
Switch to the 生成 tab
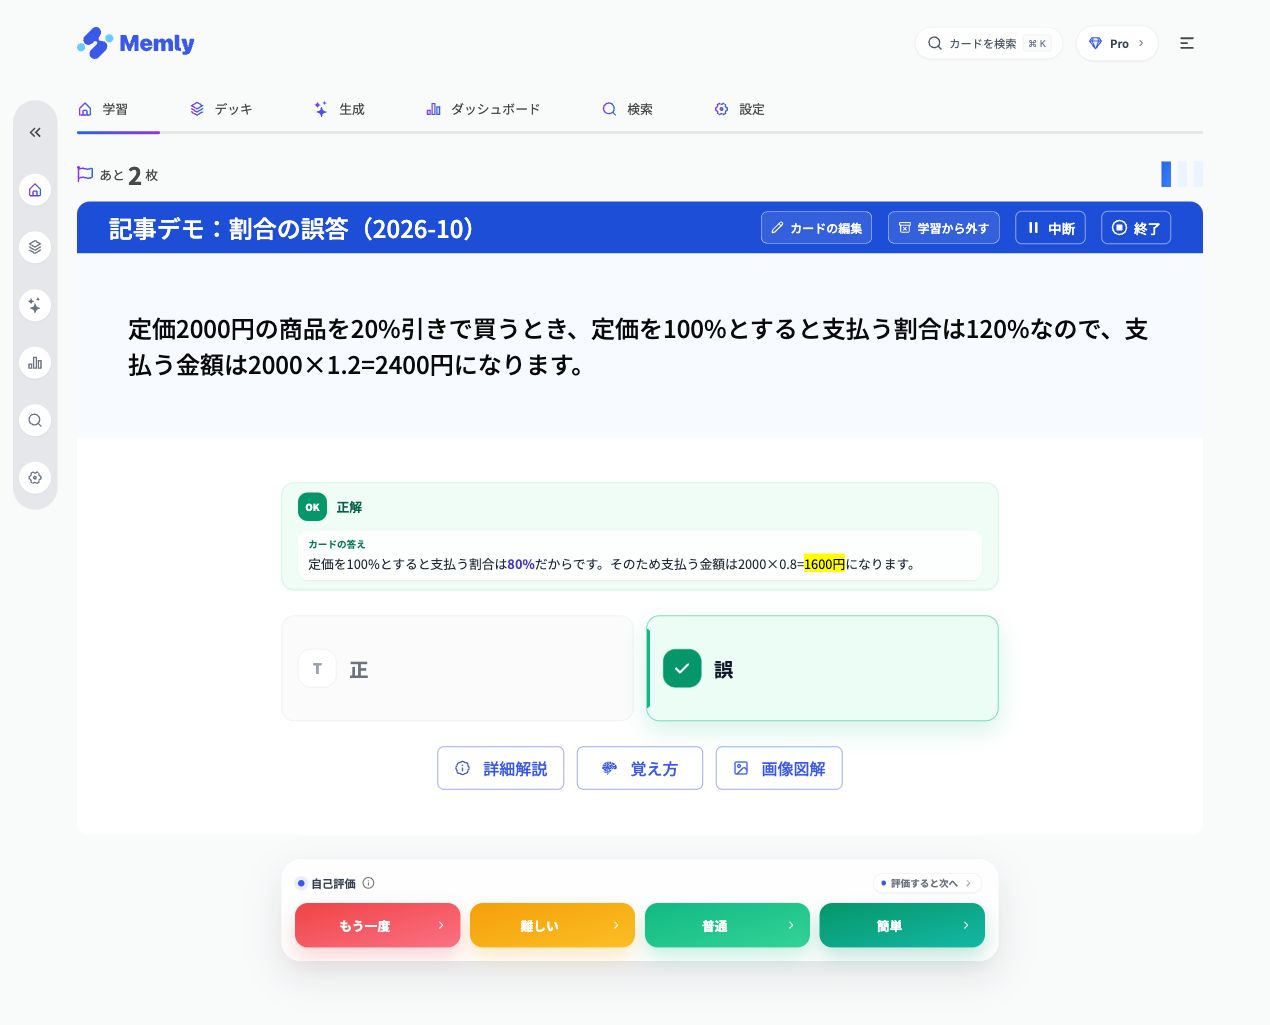click(339, 109)
